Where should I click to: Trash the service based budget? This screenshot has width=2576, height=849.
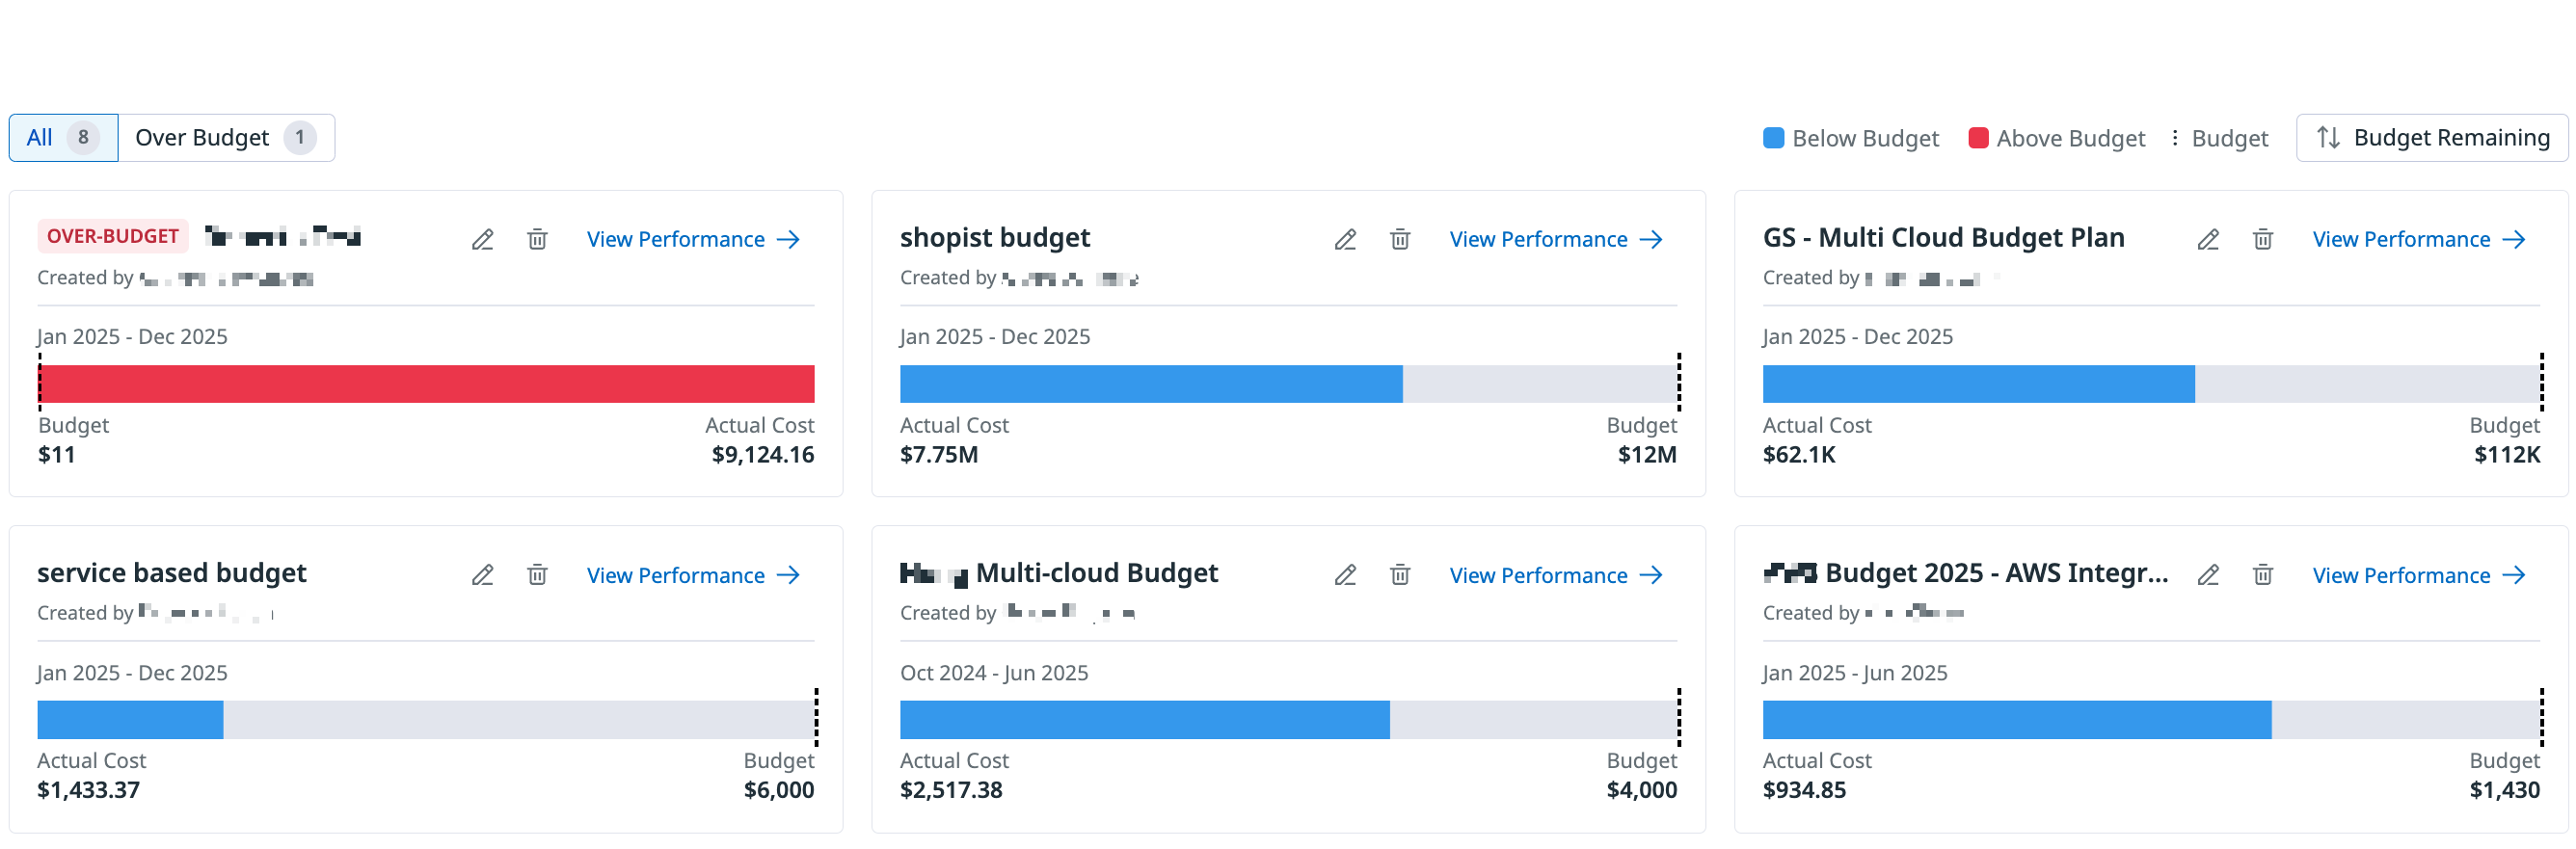(x=537, y=575)
